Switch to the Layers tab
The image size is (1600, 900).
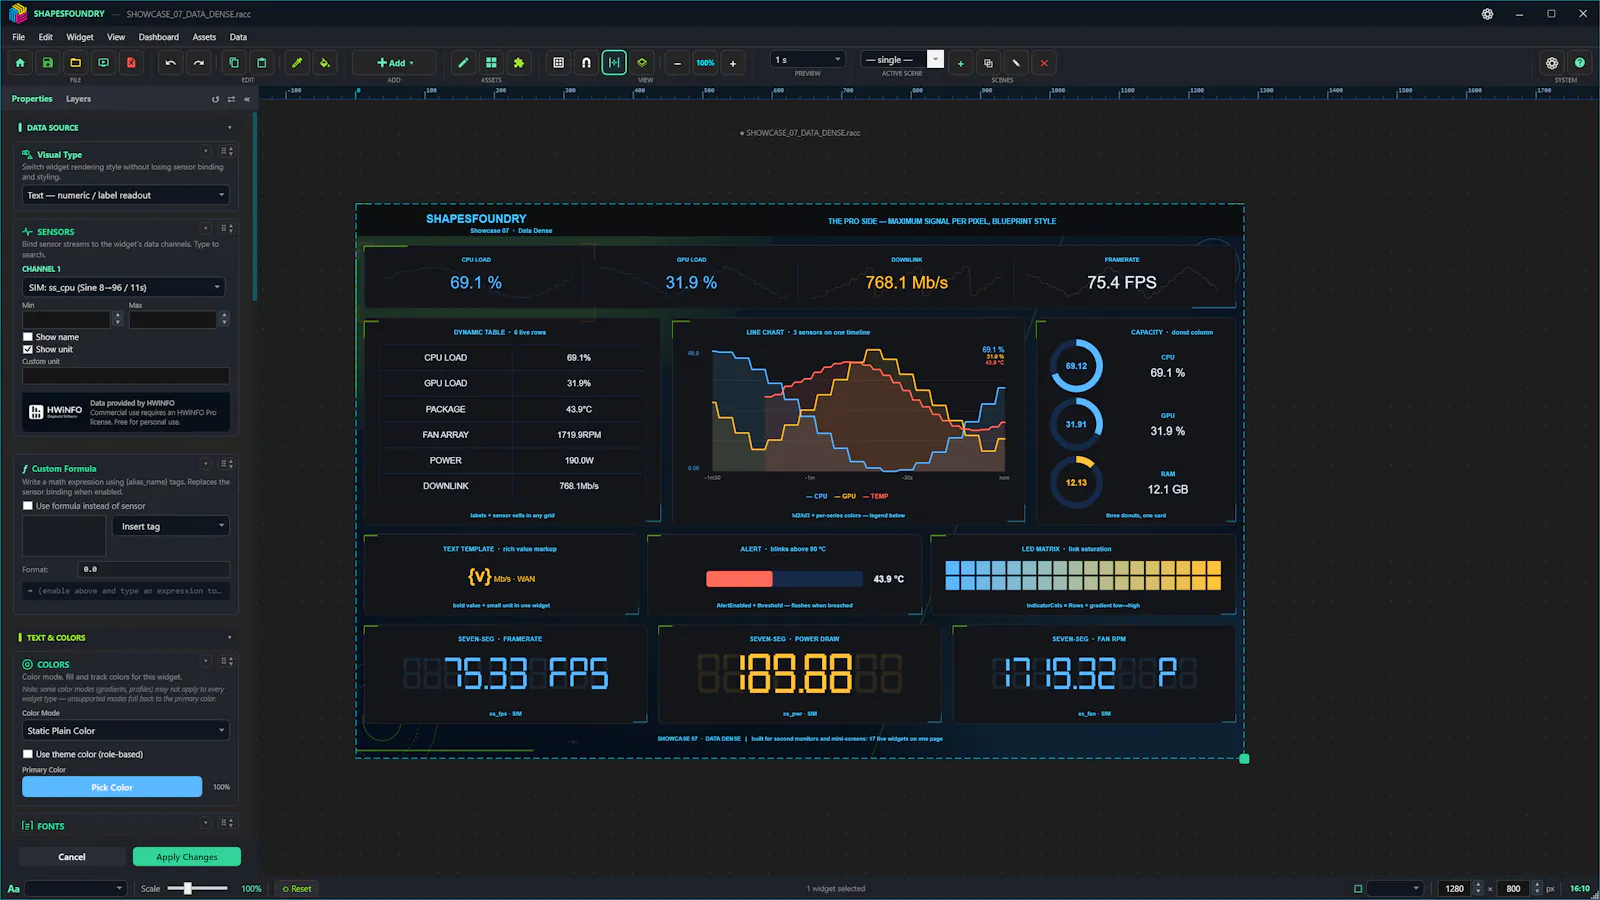tap(78, 99)
